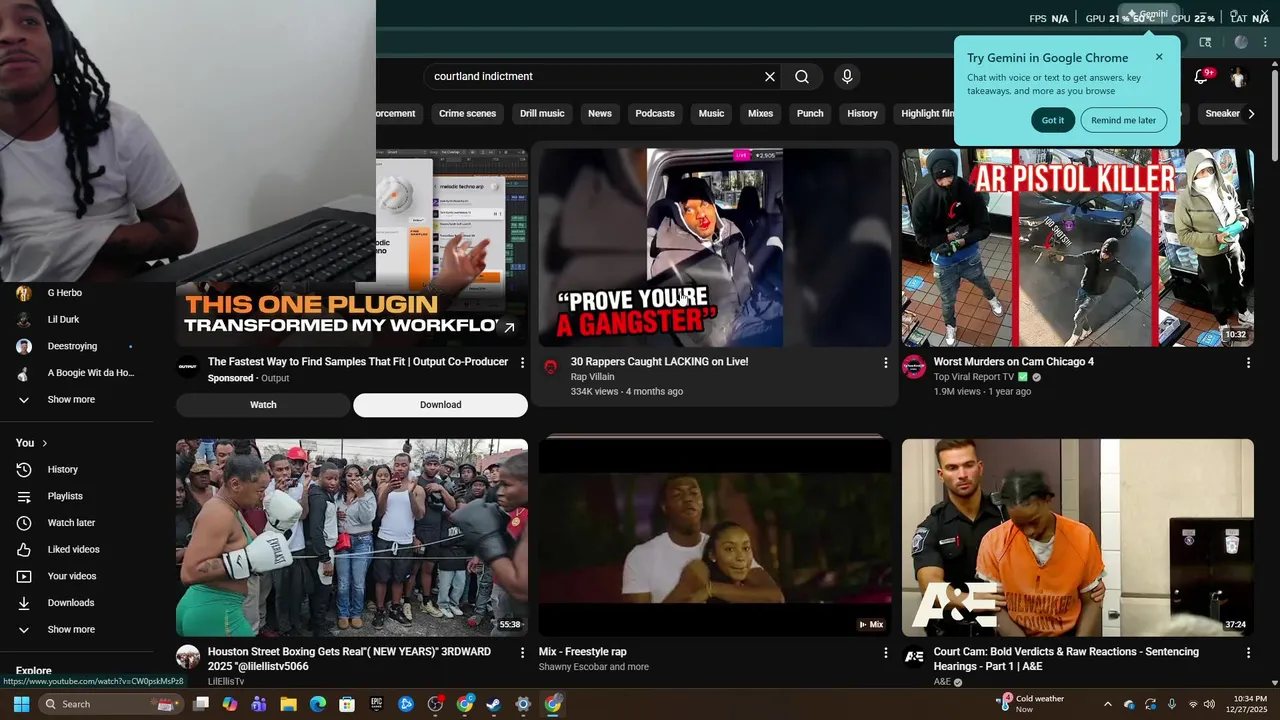Open the A&E channel avatar
The image size is (1280, 720).
click(x=914, y=657)
